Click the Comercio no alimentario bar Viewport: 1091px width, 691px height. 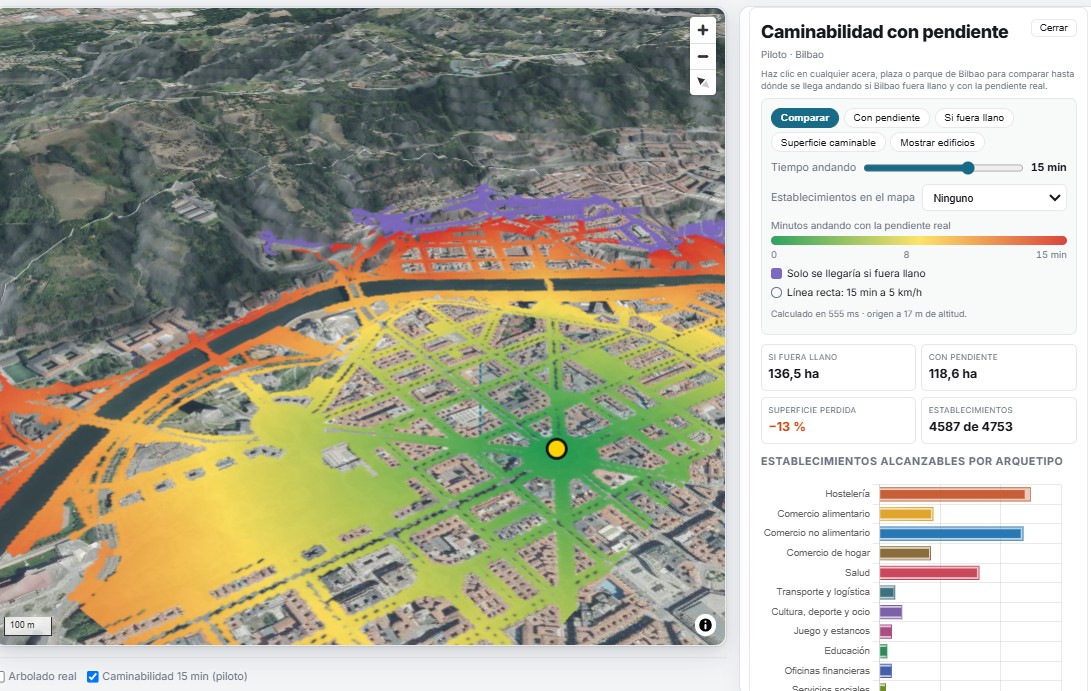click(x=951, y=534)
